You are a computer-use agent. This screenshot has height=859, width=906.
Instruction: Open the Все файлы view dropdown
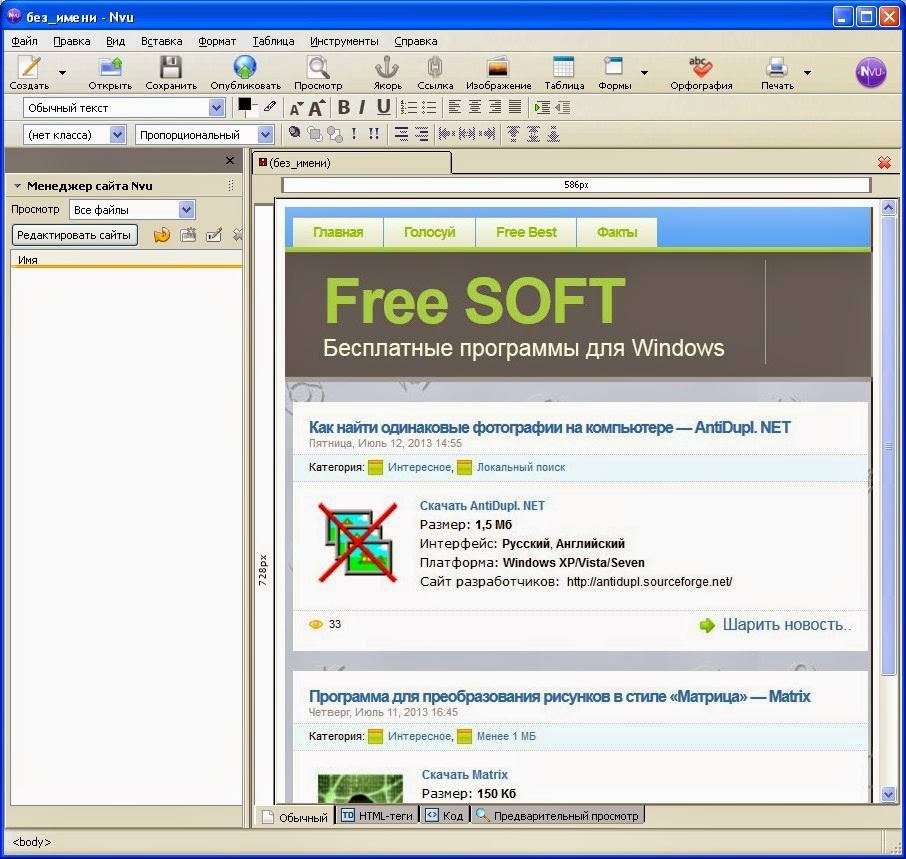(132, 210)
